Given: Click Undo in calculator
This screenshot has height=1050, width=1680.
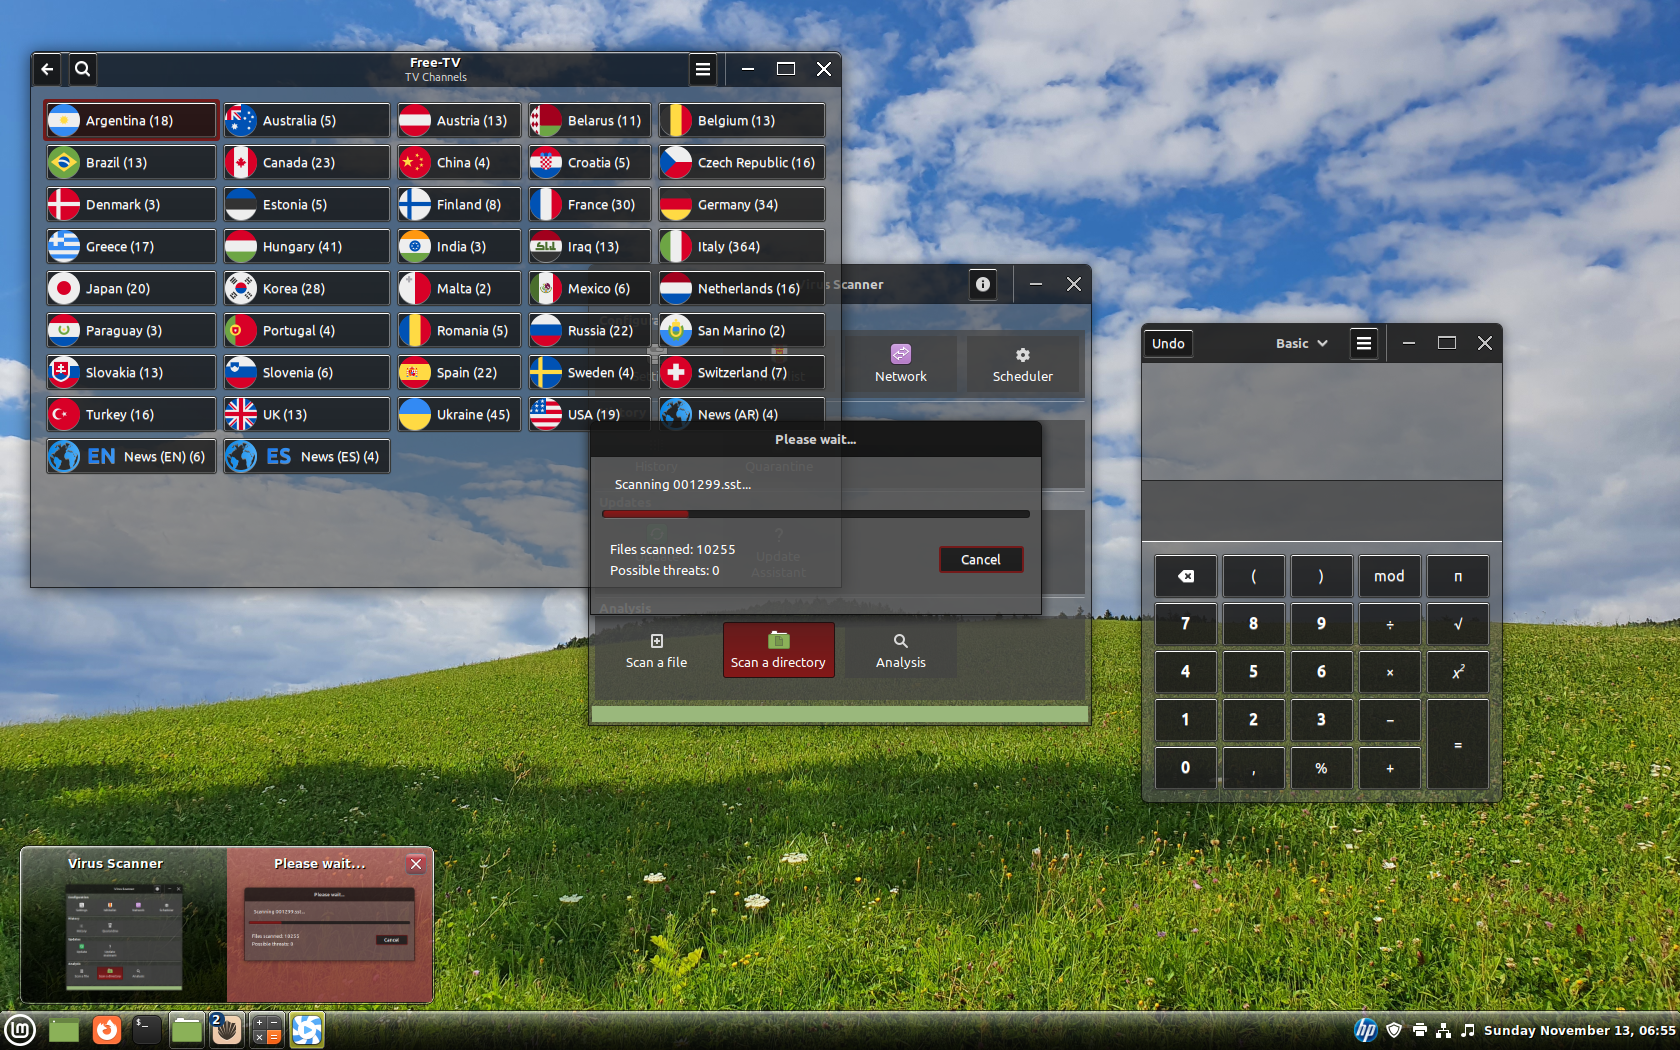Looking at the screenshot, I should pos(1168,343).
